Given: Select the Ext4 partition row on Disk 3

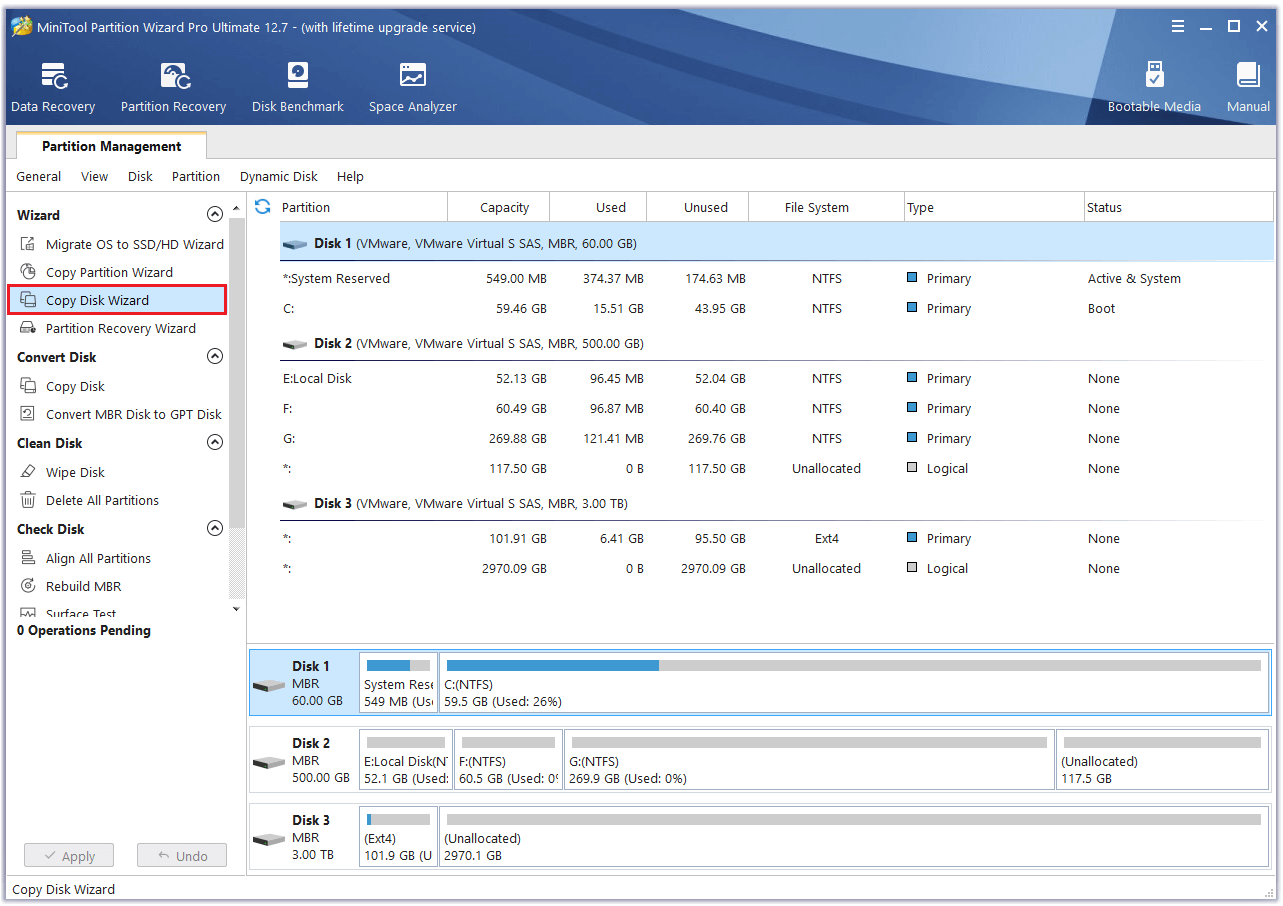Looking at the screenshot, I should [x=776, y=538].
